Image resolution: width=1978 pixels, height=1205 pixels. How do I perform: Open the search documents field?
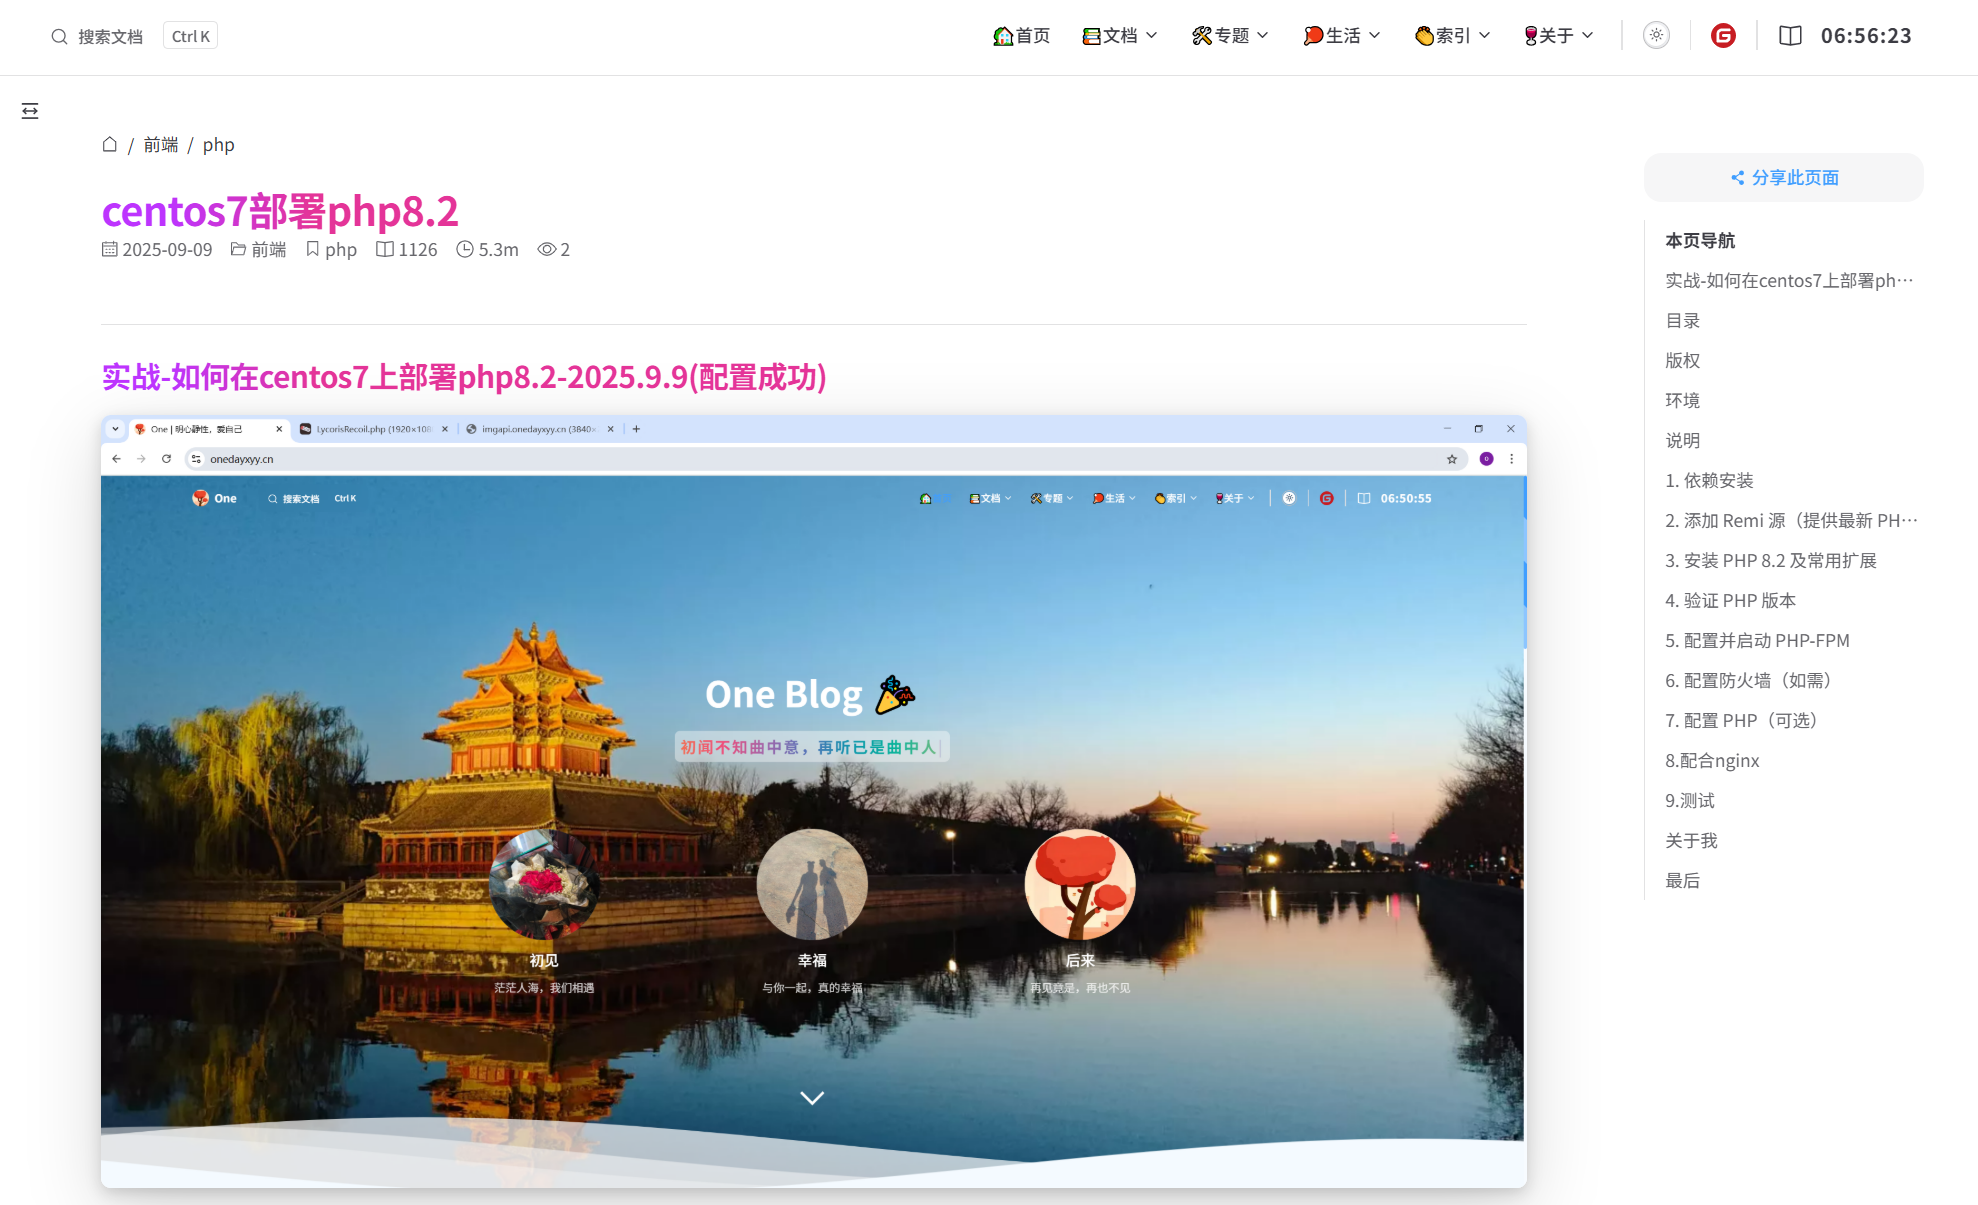click(134, 37)
